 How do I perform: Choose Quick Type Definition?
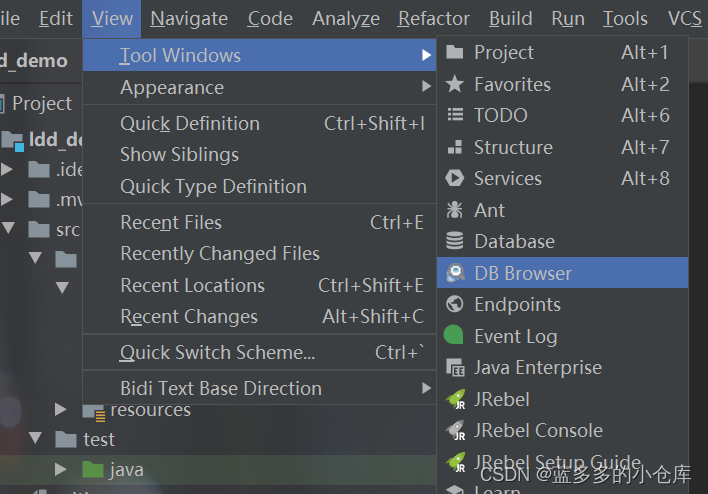point(260,186)
